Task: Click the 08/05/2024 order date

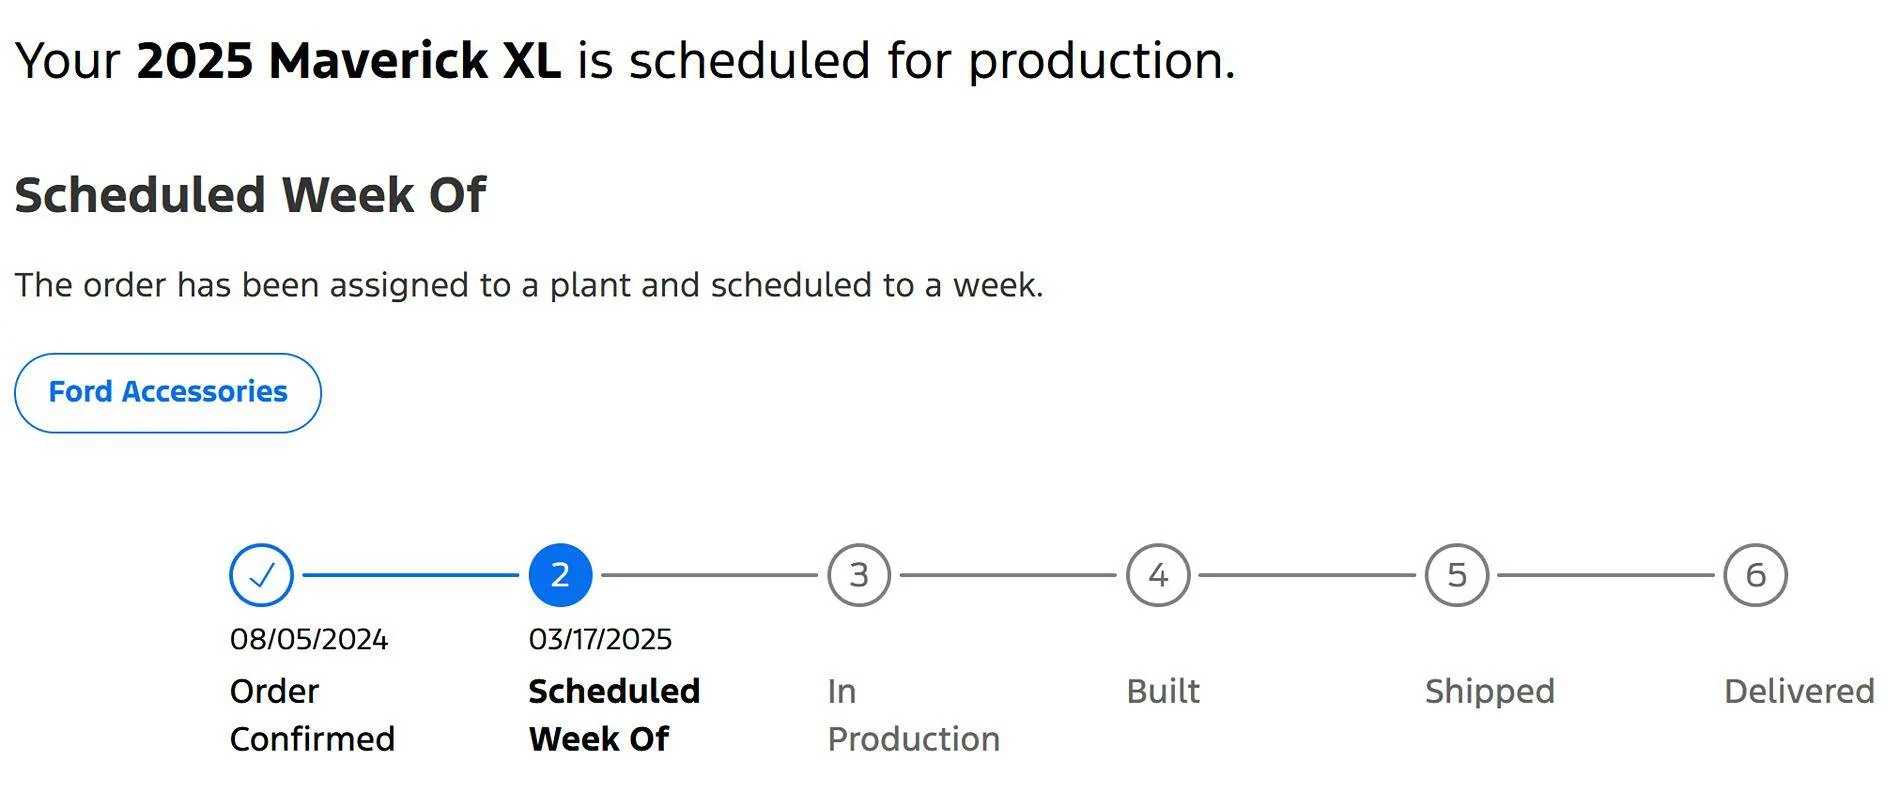Action: [309, 639]
